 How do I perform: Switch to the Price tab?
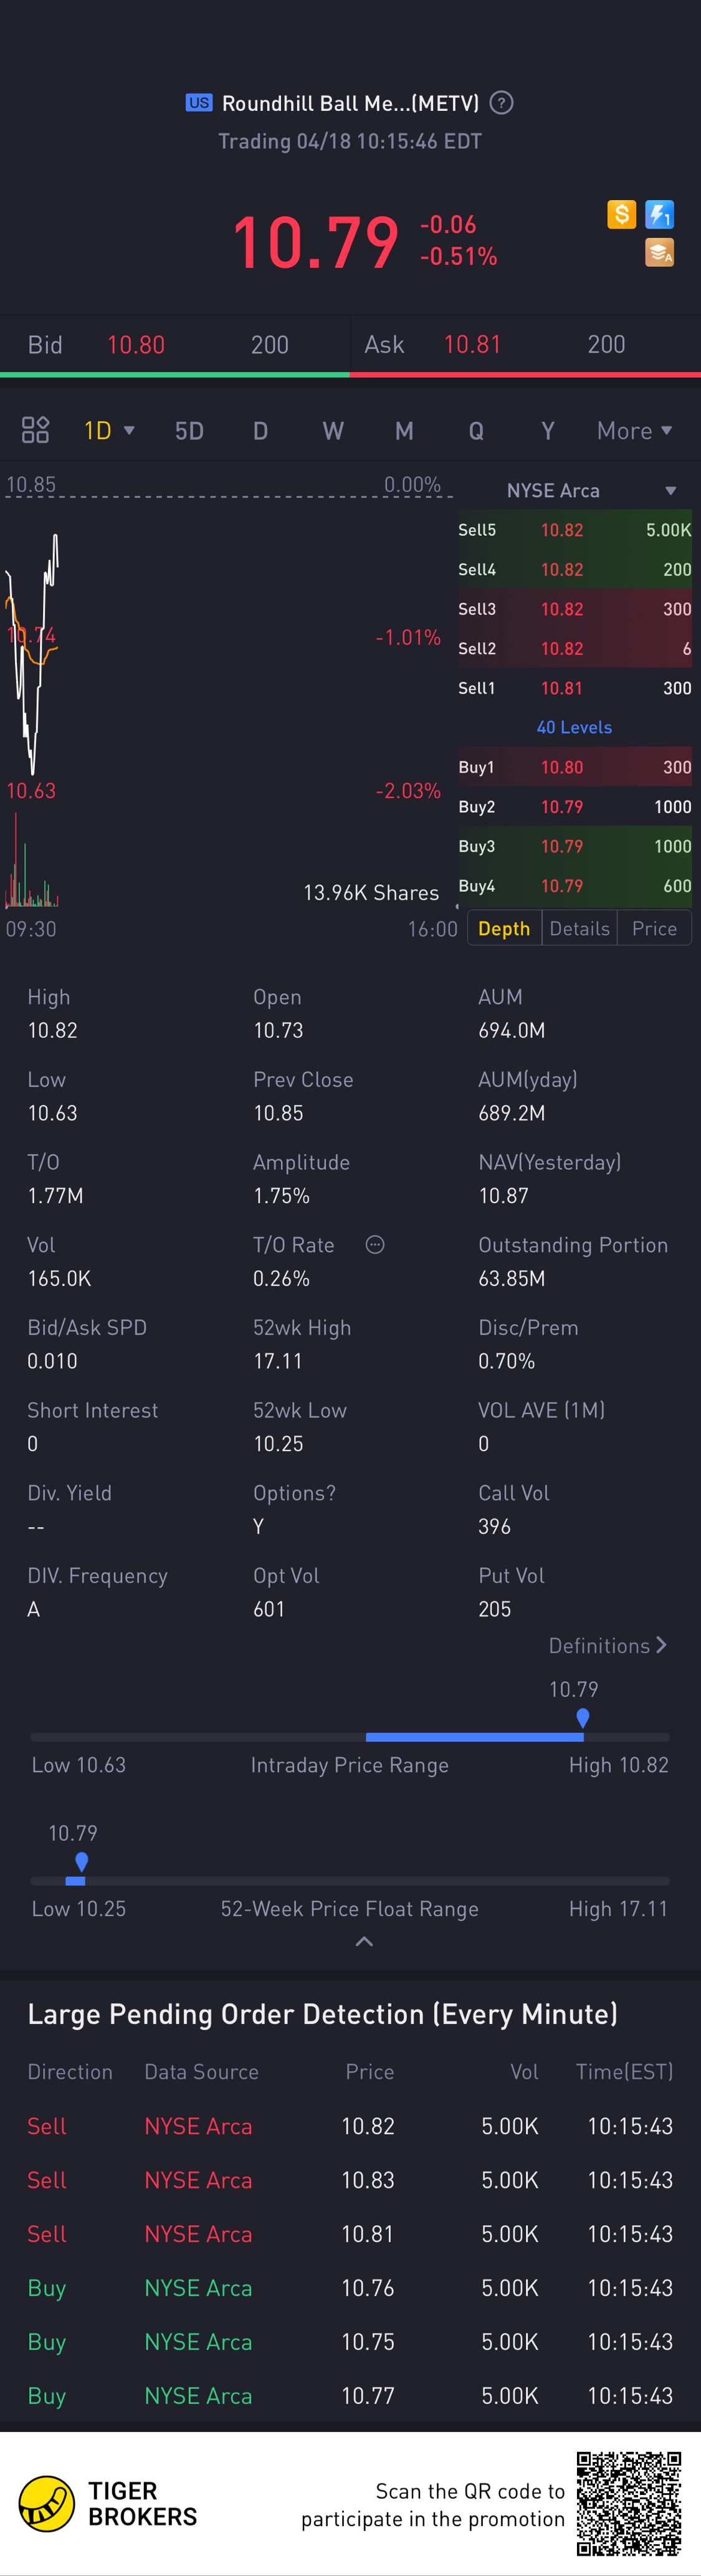tap(654, 928)
